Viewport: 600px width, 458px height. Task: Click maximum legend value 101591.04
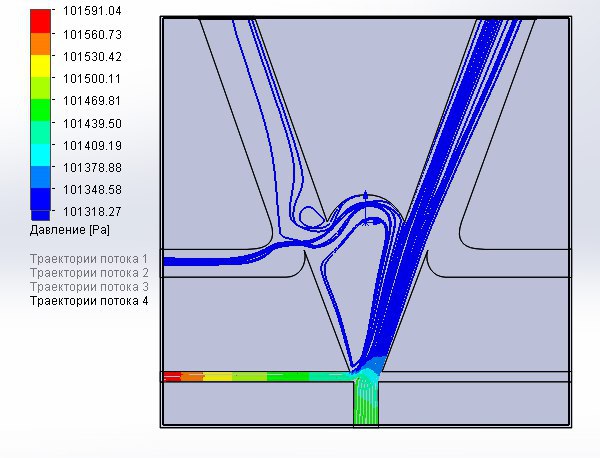(x=92, y=11)
